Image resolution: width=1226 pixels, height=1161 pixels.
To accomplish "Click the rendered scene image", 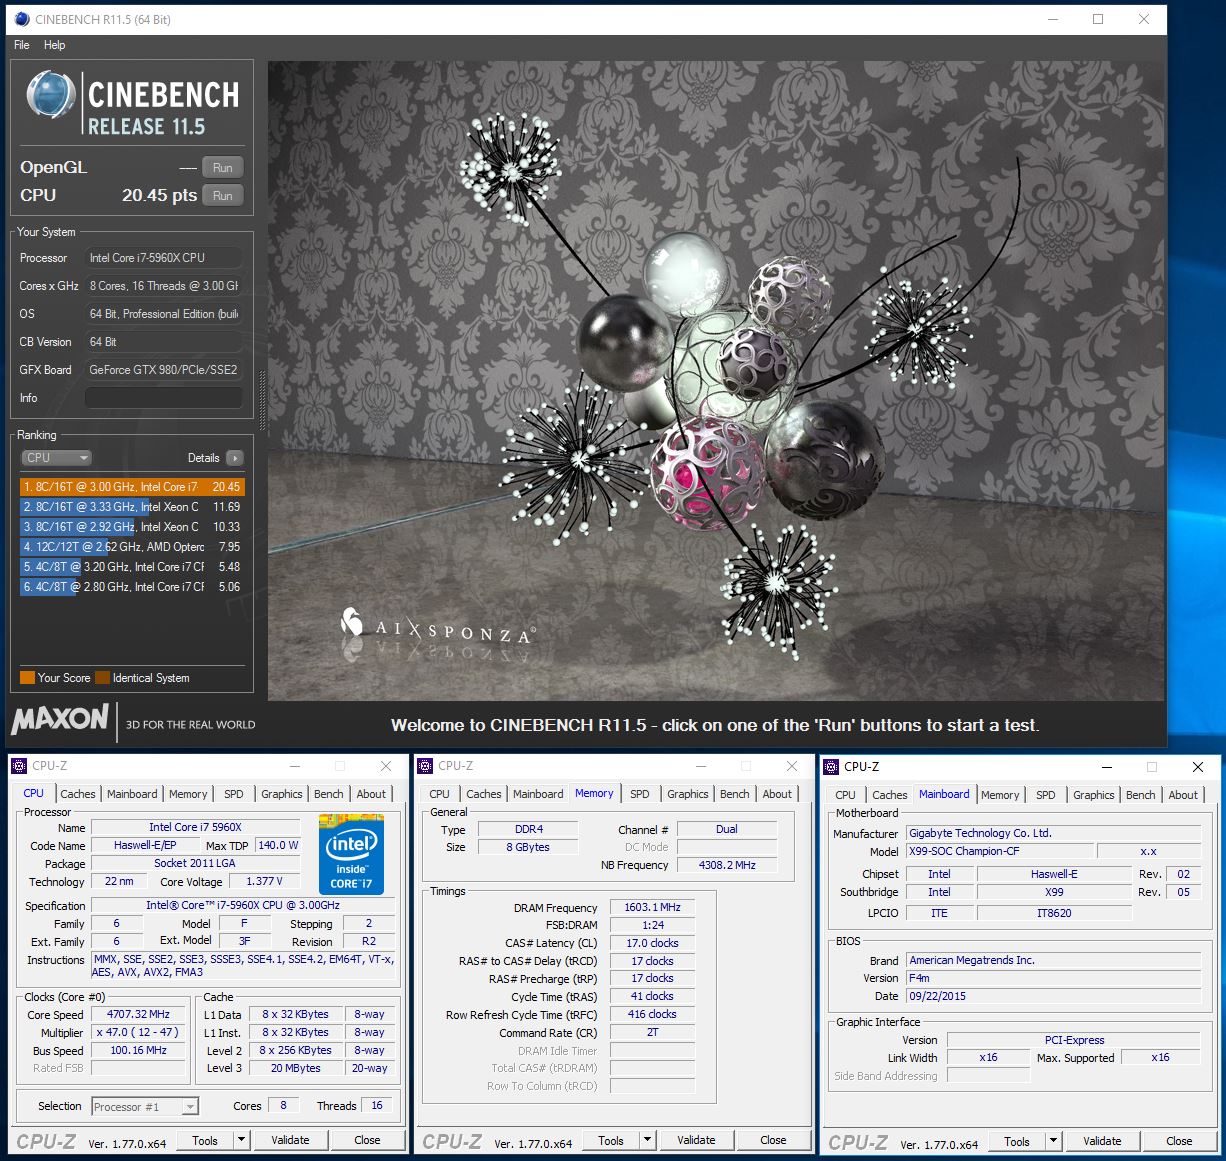I will pos(716,381).
